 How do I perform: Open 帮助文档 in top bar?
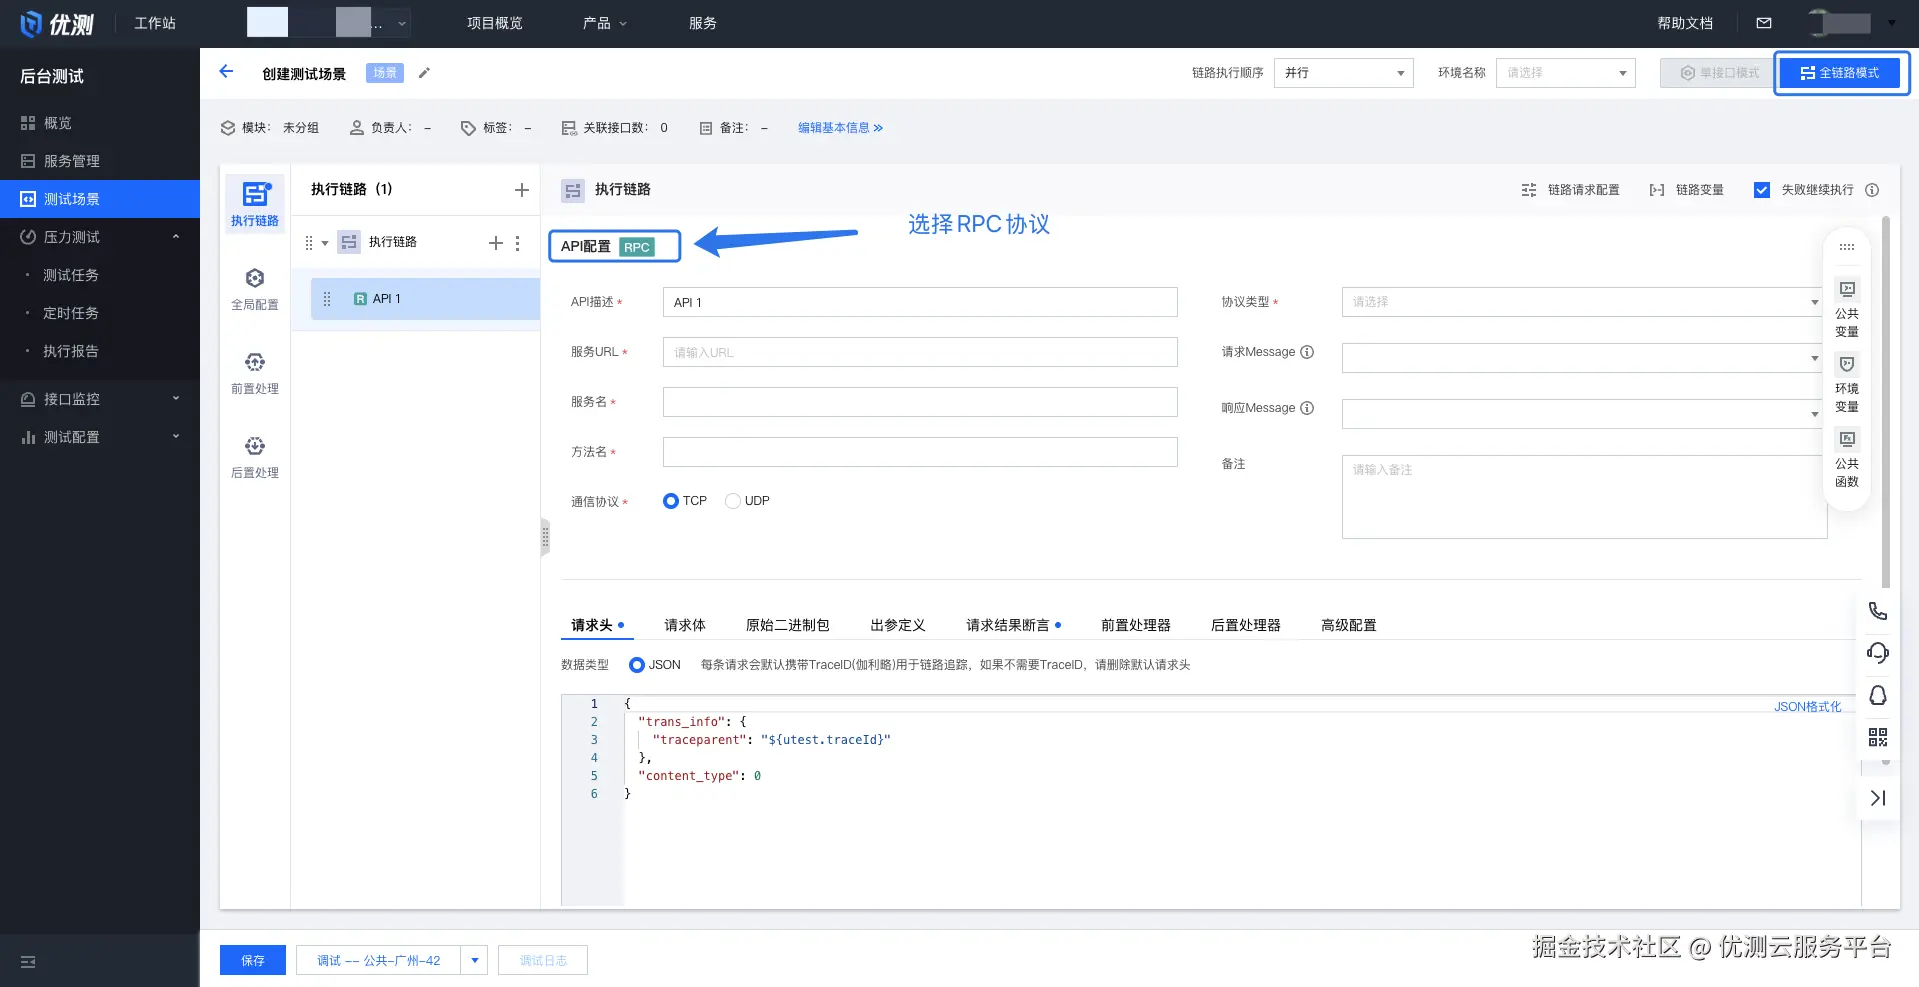point(1685,23)
